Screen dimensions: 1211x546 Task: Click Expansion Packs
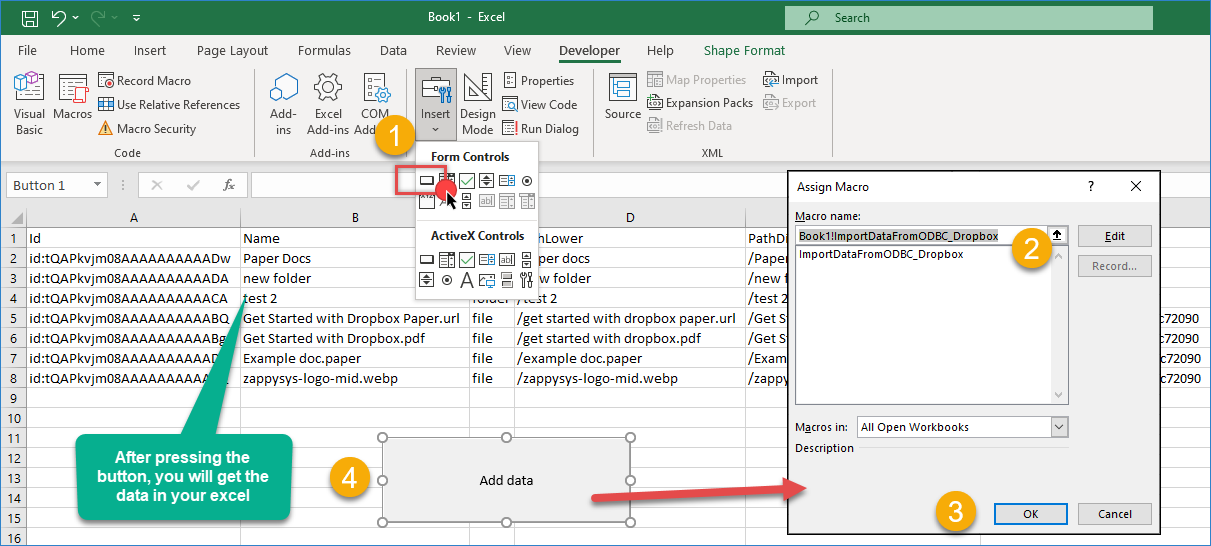pyautogui.click(x=700, y=103)
